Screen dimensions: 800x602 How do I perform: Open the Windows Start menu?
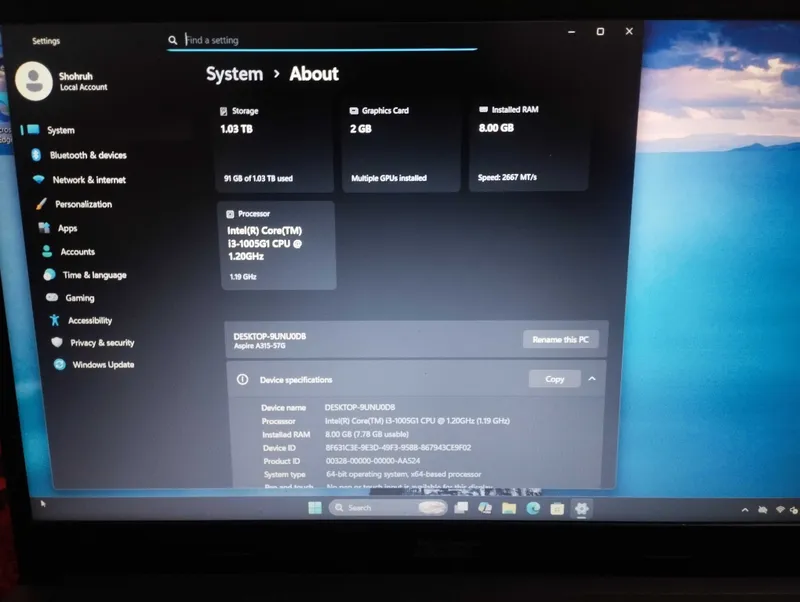click(315, 508)
